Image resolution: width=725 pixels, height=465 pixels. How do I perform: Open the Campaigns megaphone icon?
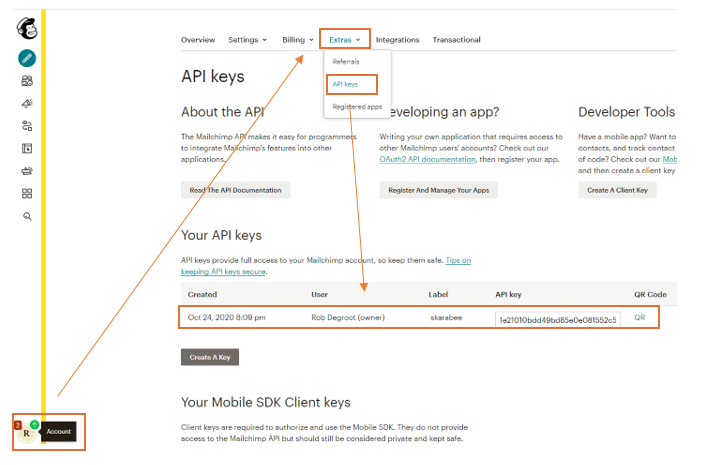point(27,104)
